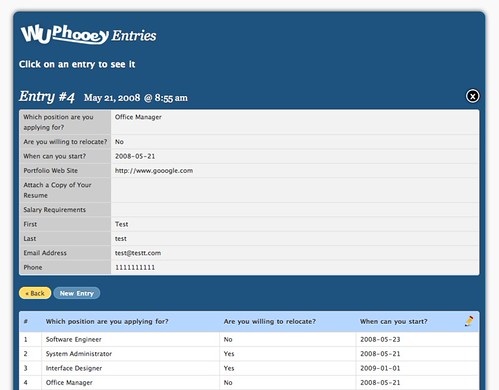The height and width of the screenshot is (390, 499).
Task: Click the '#' column header
Action: [26, 322]
